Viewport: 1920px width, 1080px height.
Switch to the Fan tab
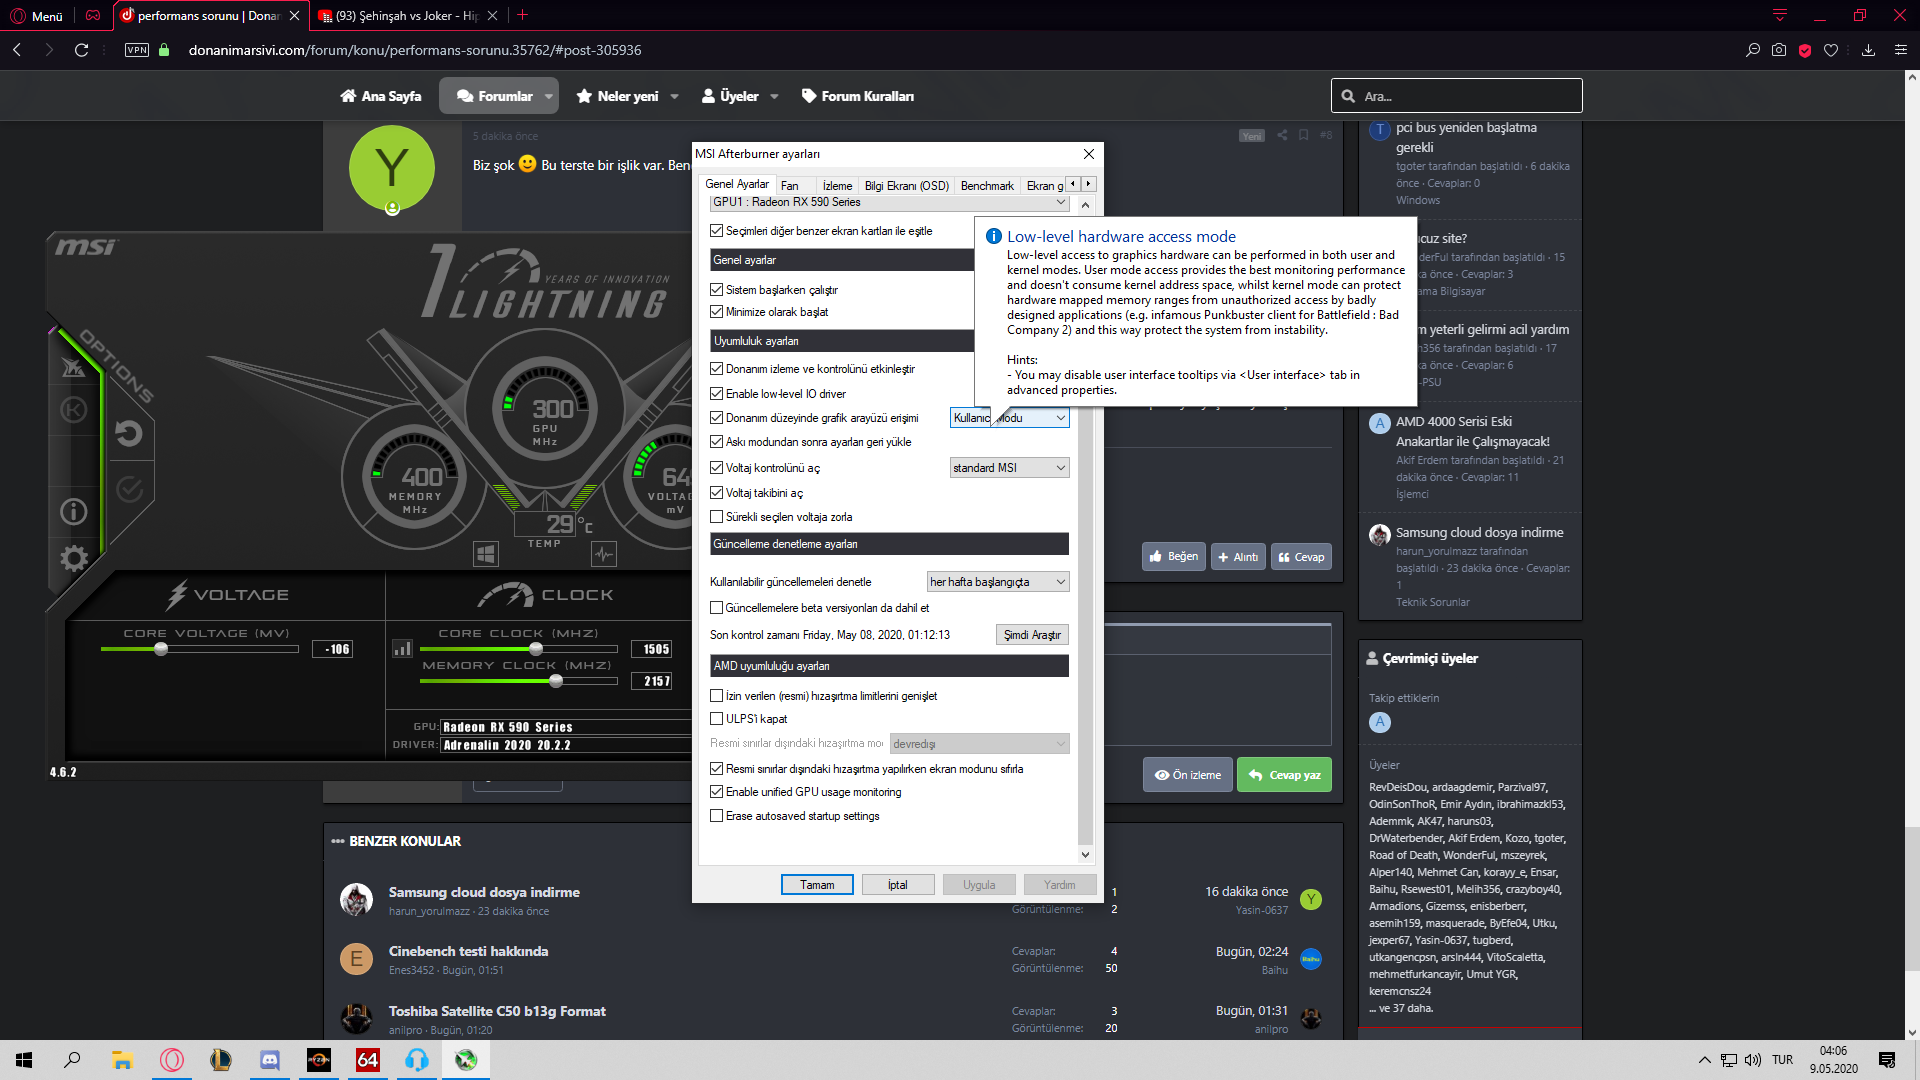[x=789, y=186]
